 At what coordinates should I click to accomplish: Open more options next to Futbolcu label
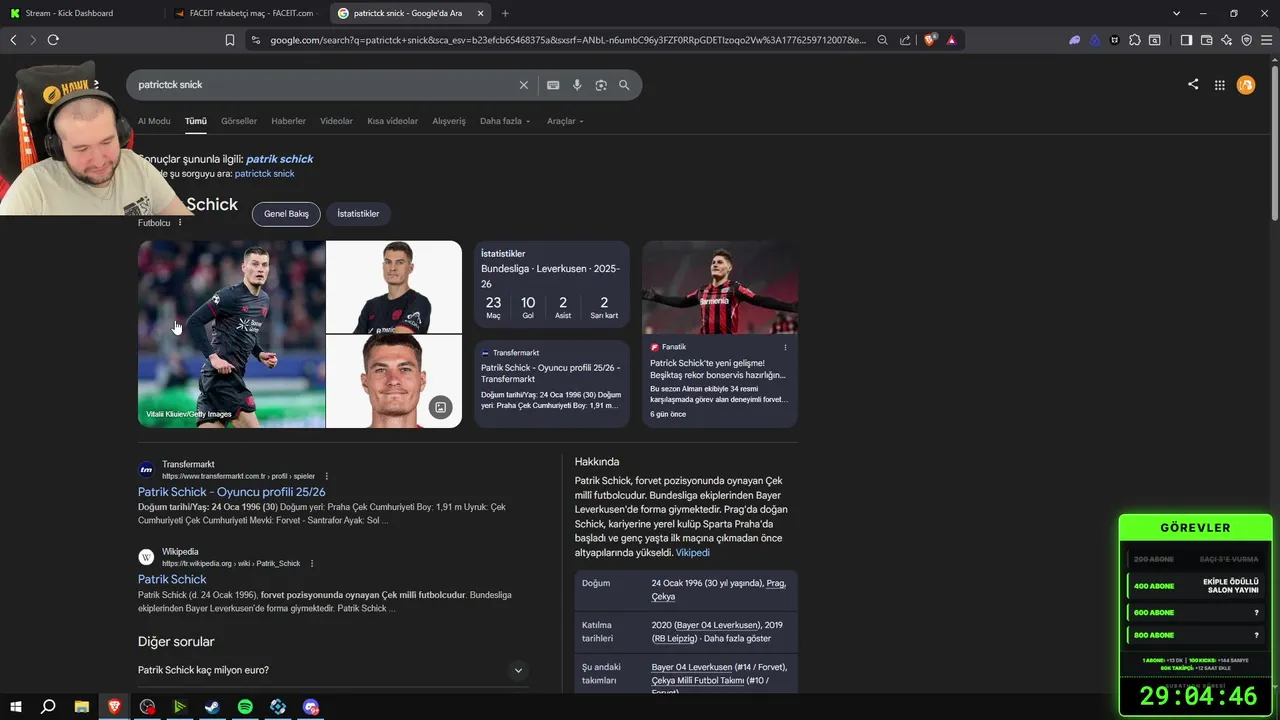180,222
